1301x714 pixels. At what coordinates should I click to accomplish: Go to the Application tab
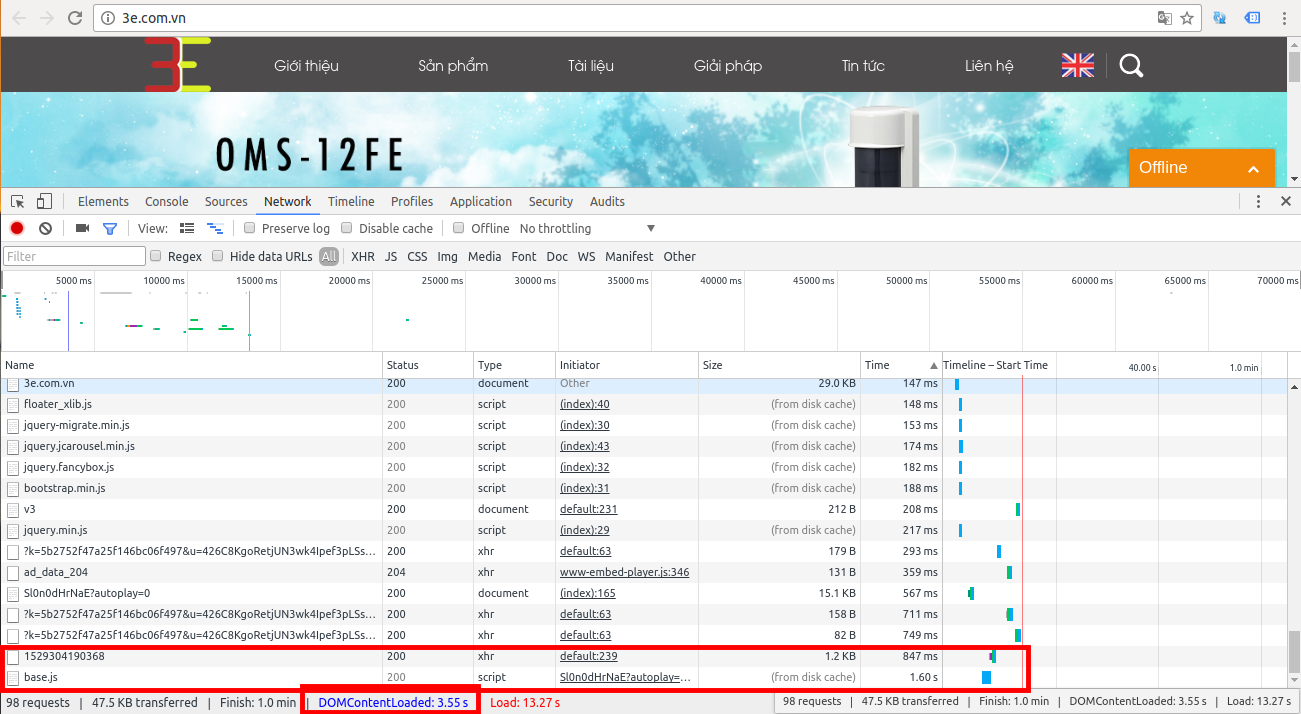(x=481, y=201)
